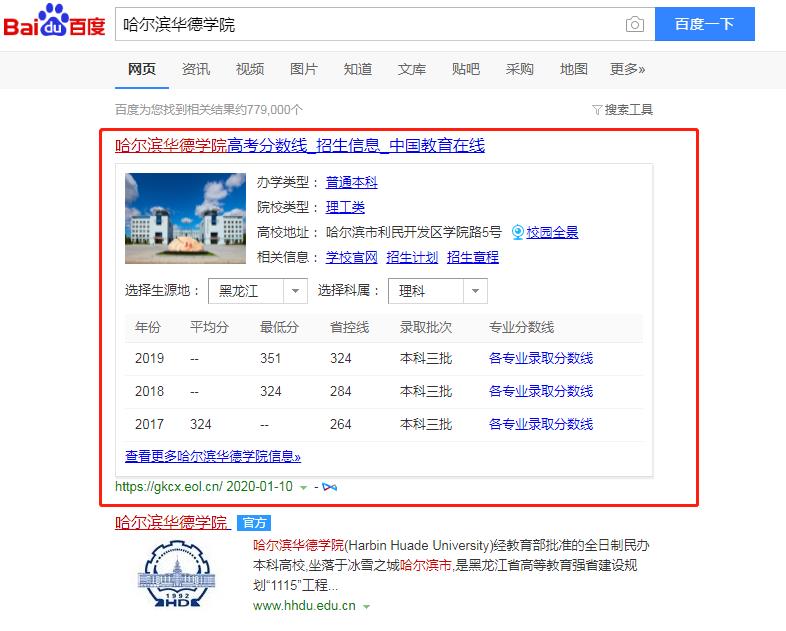Screen dimensions: 786x631
Task: Open the 招生章程 link
Action: 473,257
